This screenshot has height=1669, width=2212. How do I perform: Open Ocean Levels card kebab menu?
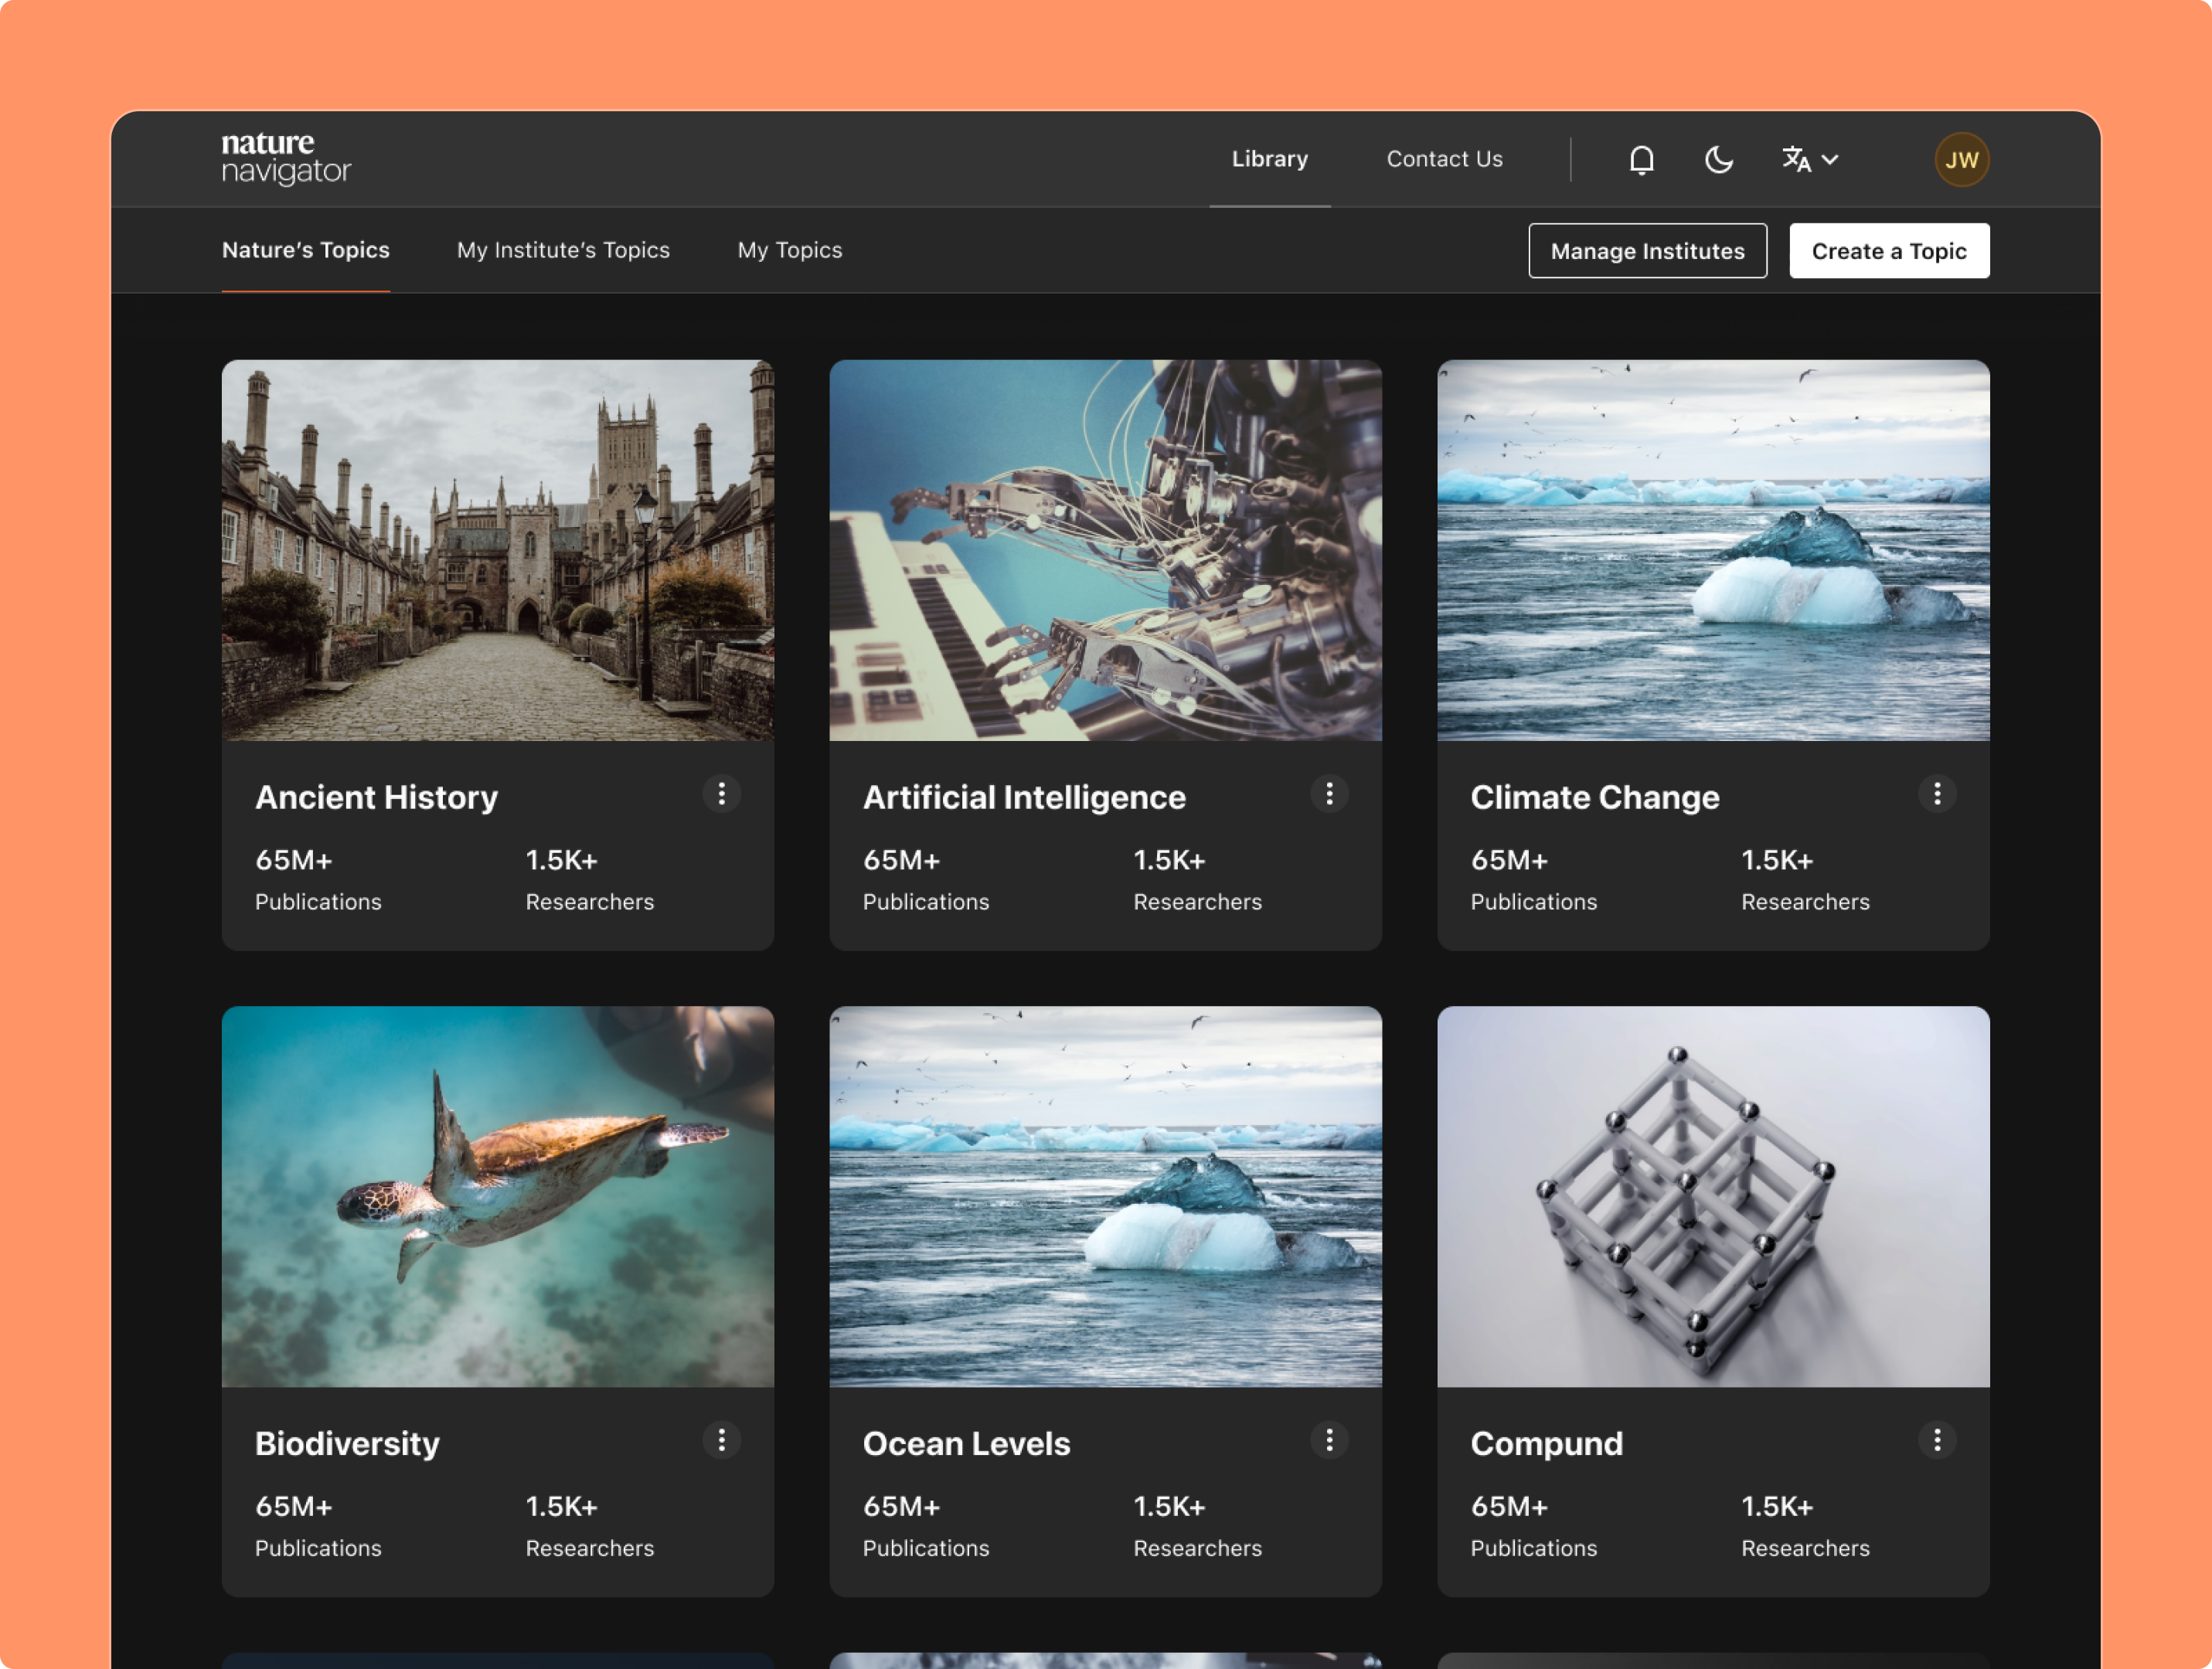1329,1440
